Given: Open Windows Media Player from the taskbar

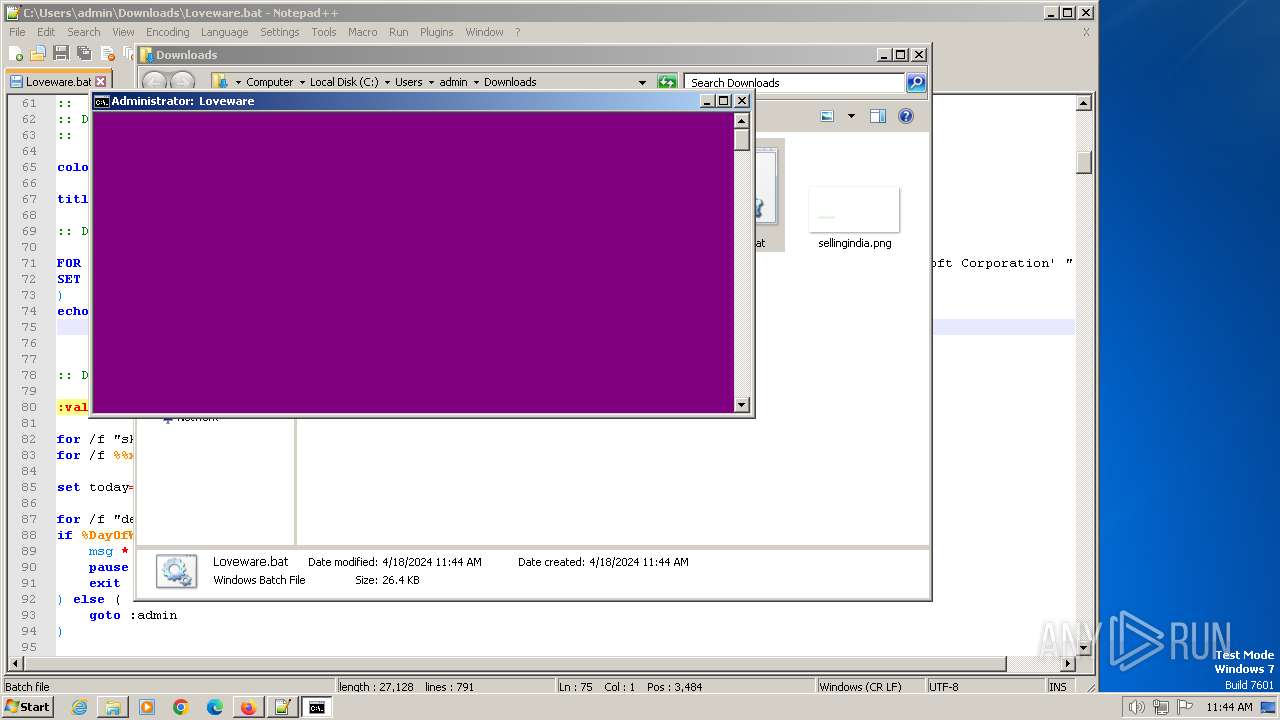Looking at the screenshot, I should (147, 707).
